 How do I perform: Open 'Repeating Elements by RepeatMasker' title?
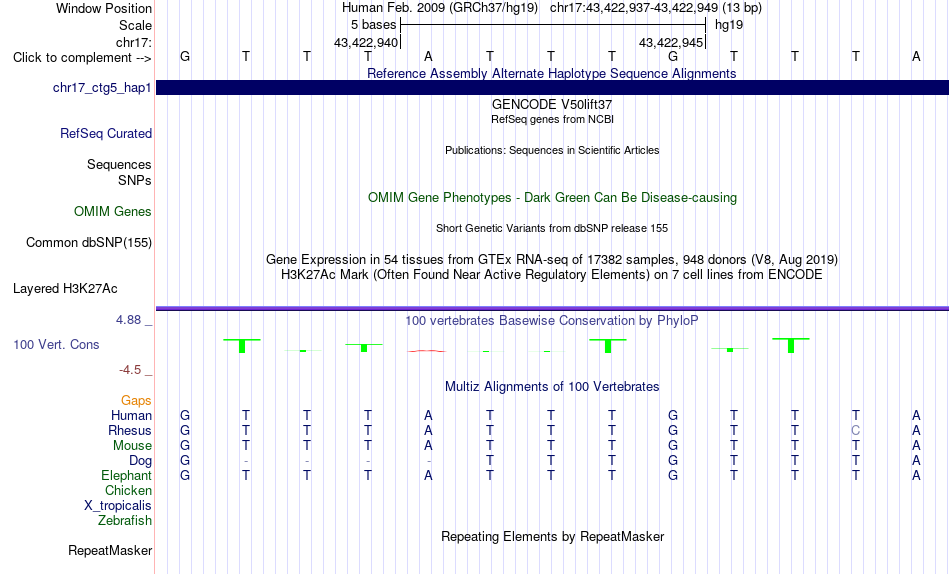[552, 536]
